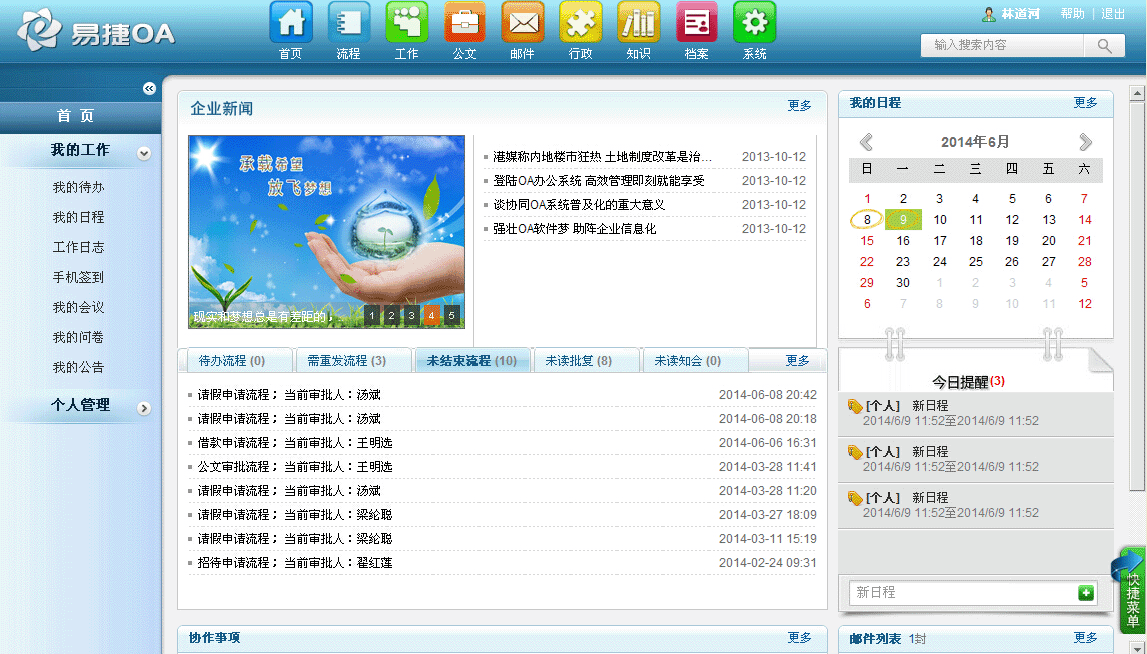Select the 未结束流程 (10) tab
The width and height of the screenshot is (1147, 654).
coord(472,361)
